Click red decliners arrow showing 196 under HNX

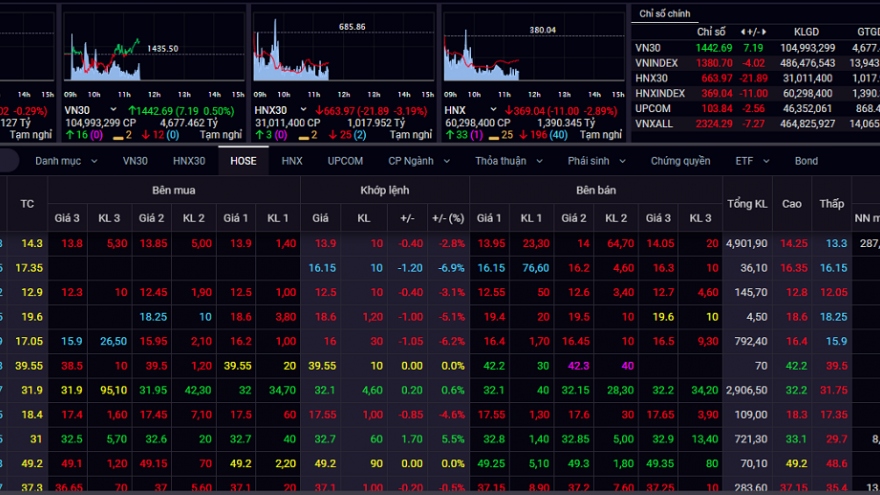(525, 134)
